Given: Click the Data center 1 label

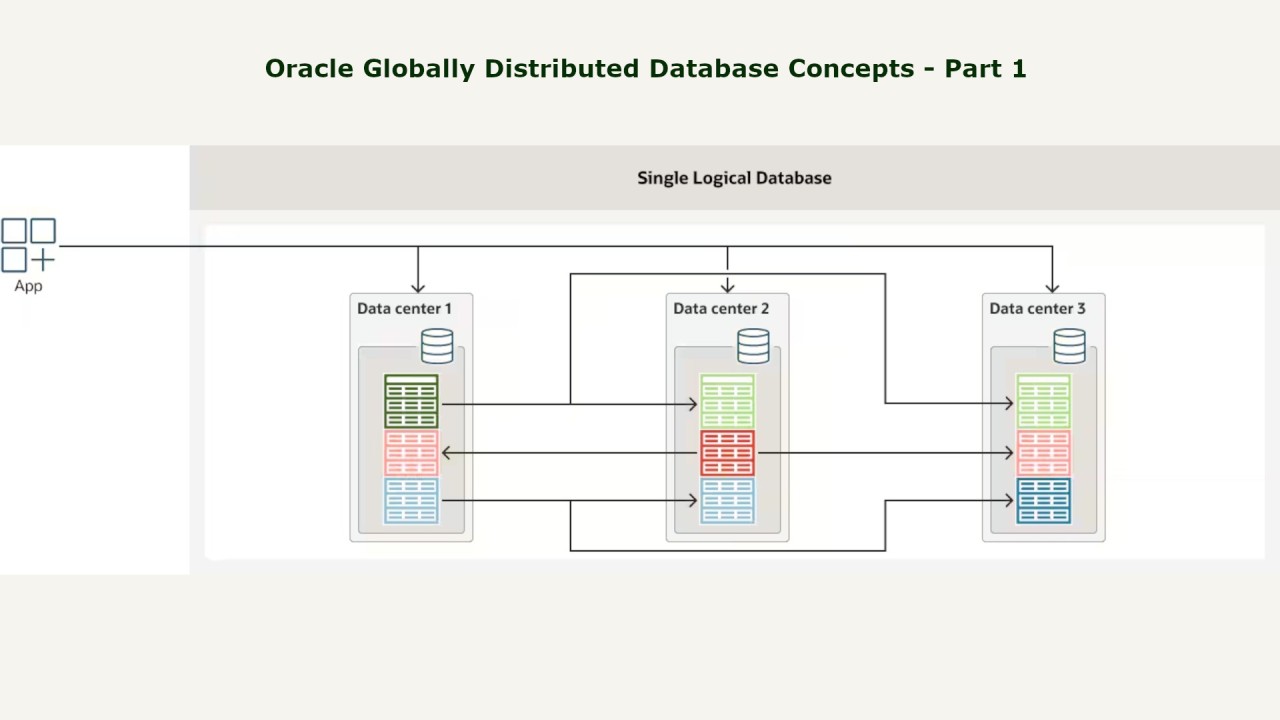Looking at the screenshot, I should pyautogui.click(x=404, y=308).
